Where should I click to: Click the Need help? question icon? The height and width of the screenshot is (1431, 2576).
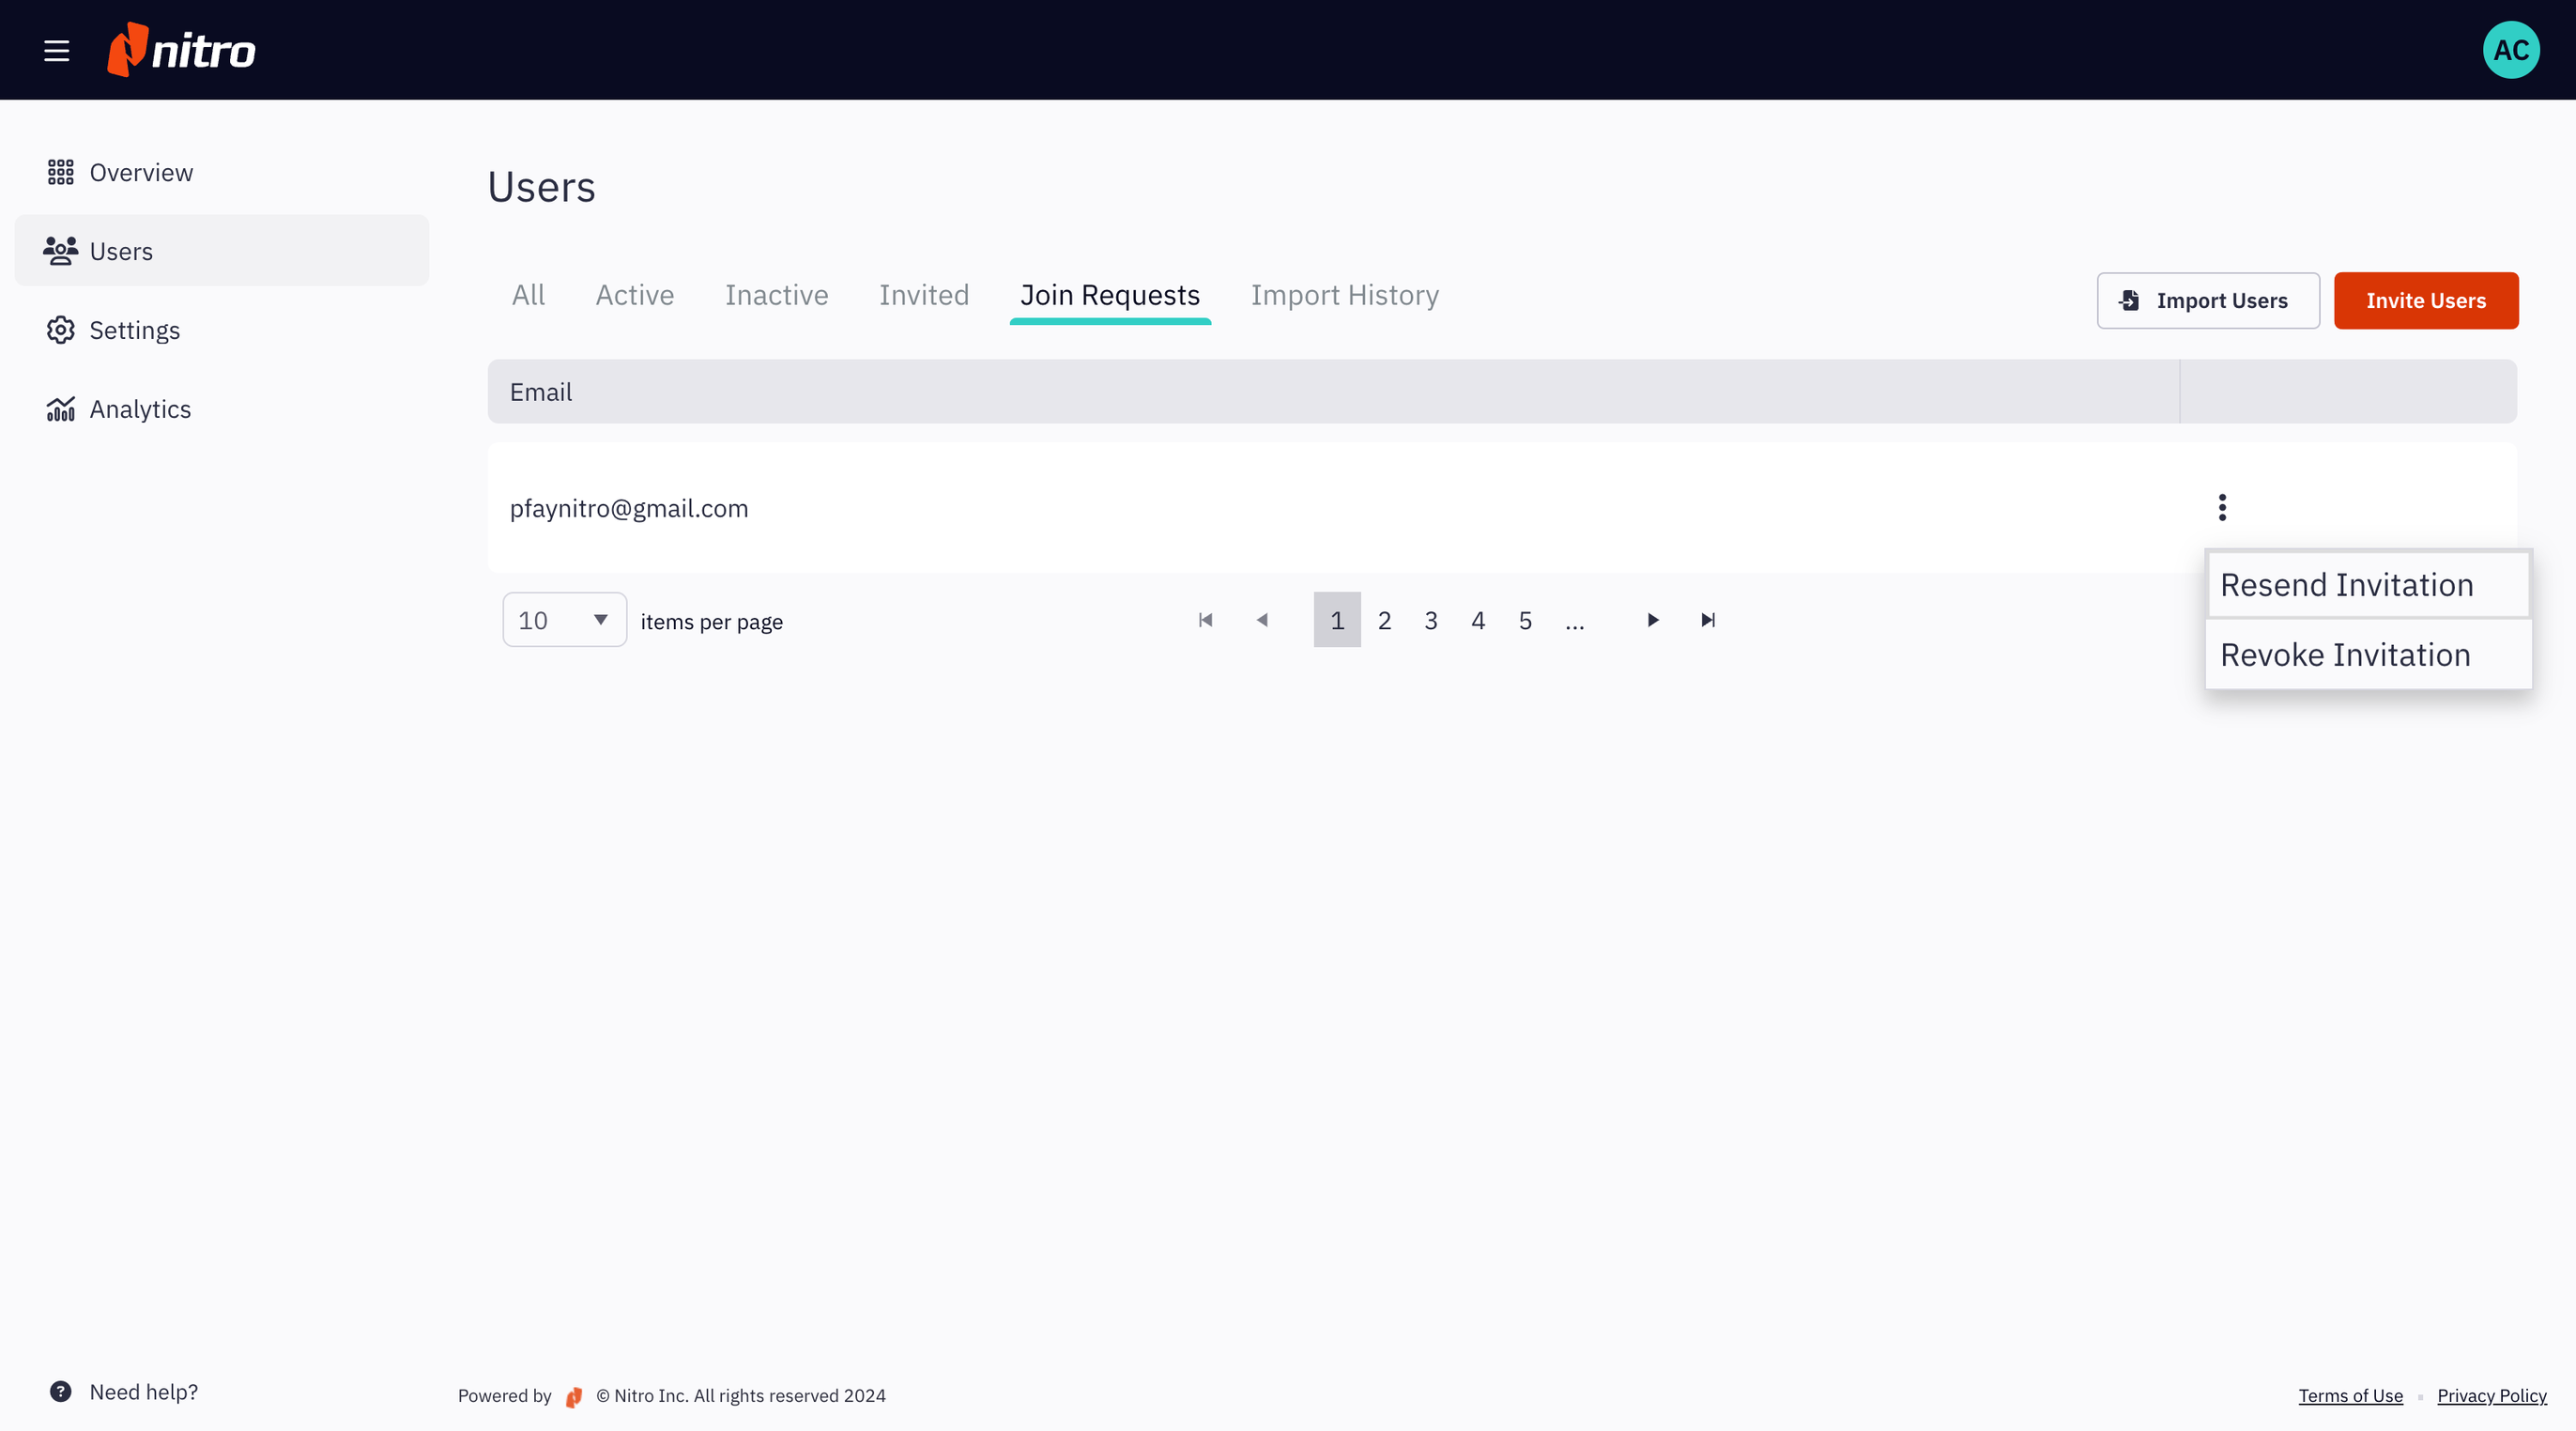61,1391
